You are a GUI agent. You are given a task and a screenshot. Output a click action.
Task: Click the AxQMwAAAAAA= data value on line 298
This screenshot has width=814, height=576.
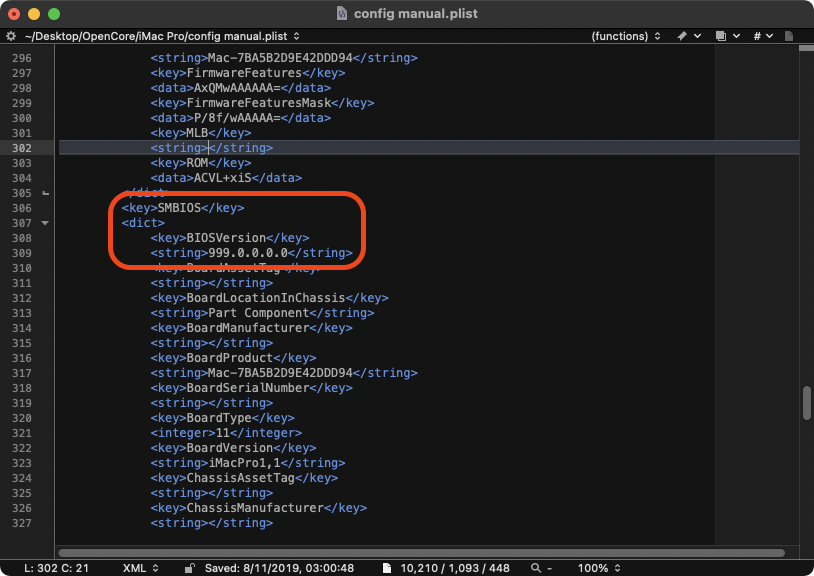coord(237,88)
